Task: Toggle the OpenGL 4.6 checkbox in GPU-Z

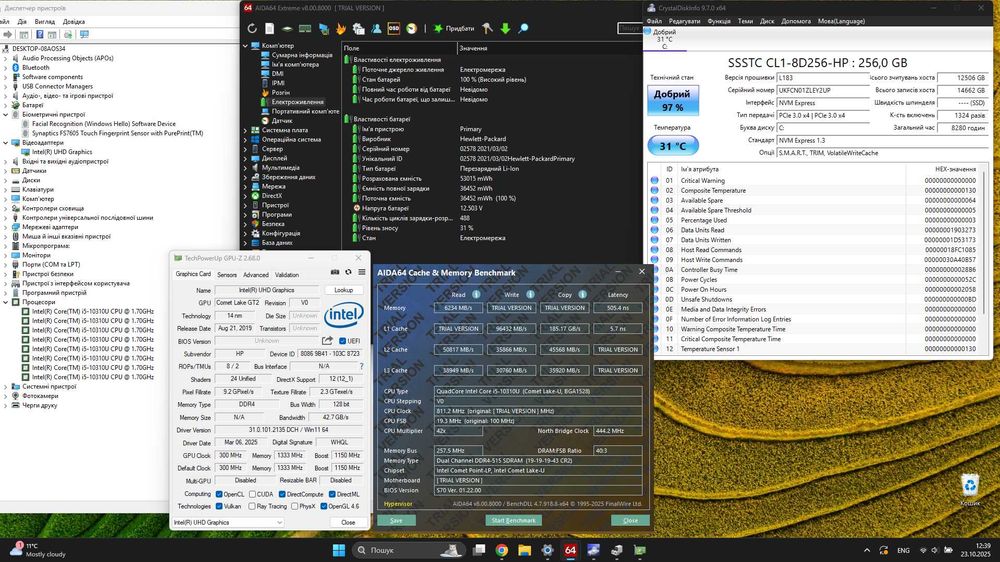Action: coord(324,507)
